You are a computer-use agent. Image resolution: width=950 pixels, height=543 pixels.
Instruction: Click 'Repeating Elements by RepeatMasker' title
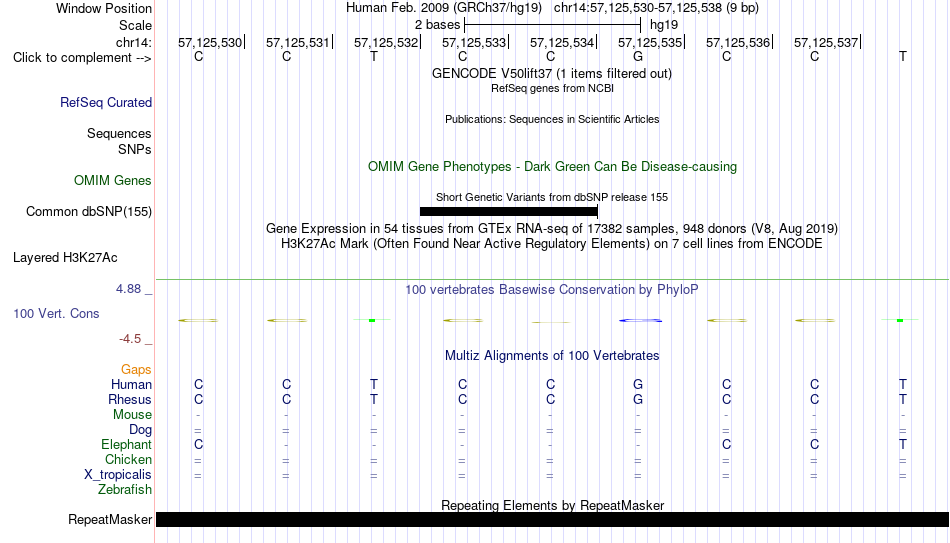(553, 505)
